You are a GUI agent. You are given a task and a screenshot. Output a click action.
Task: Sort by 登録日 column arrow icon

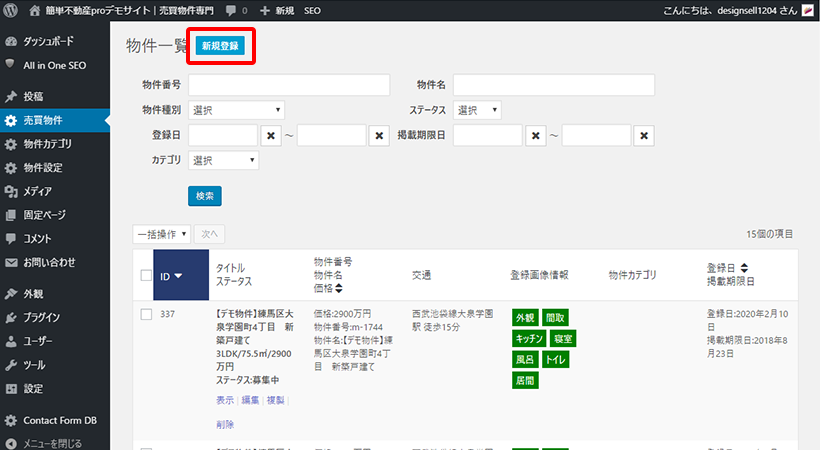(x=744, y=268)
